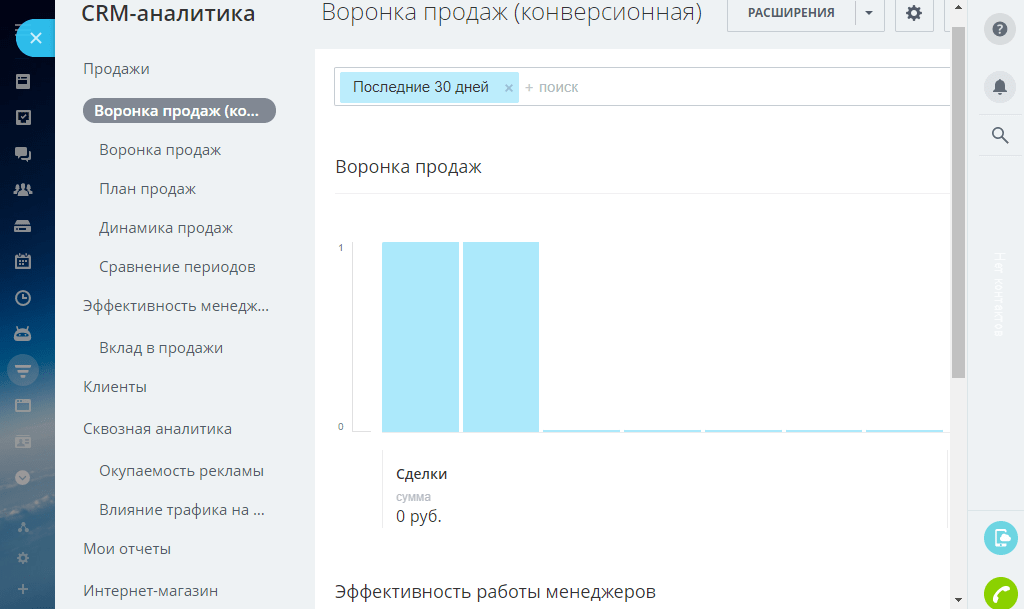Expand the Расширения dropdown arrow

tap(869, 13)
